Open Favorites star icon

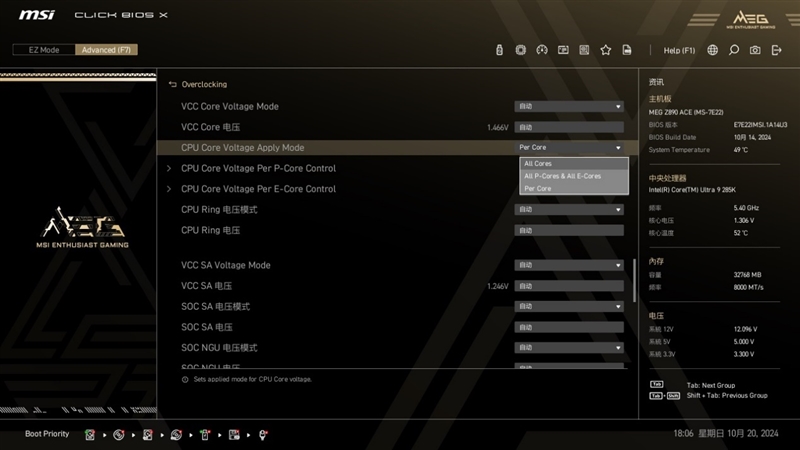pos(606,50)
